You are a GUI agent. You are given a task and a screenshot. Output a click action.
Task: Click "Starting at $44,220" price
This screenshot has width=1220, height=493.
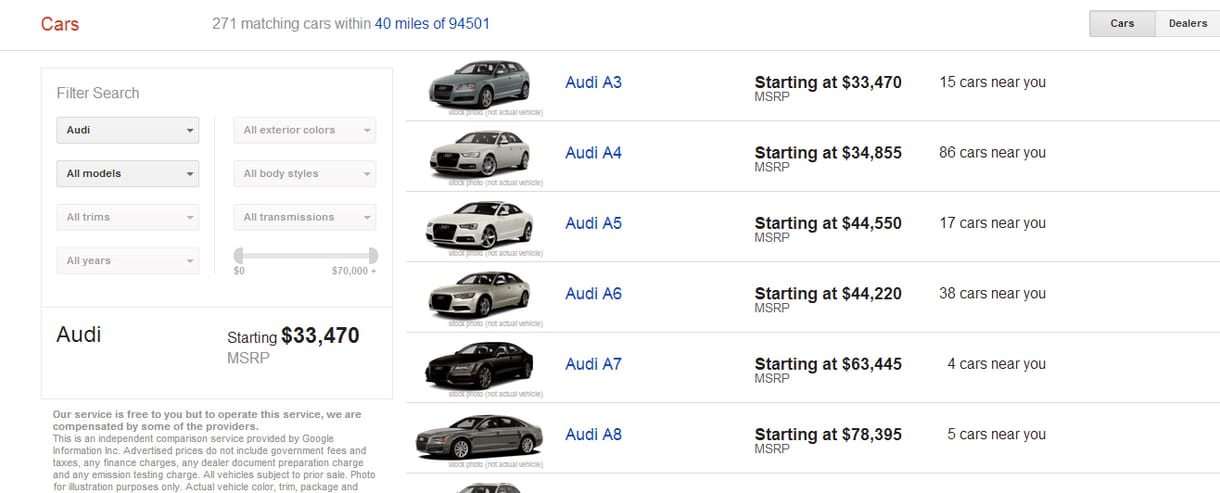pyautogui.click(x=828, y=294)
